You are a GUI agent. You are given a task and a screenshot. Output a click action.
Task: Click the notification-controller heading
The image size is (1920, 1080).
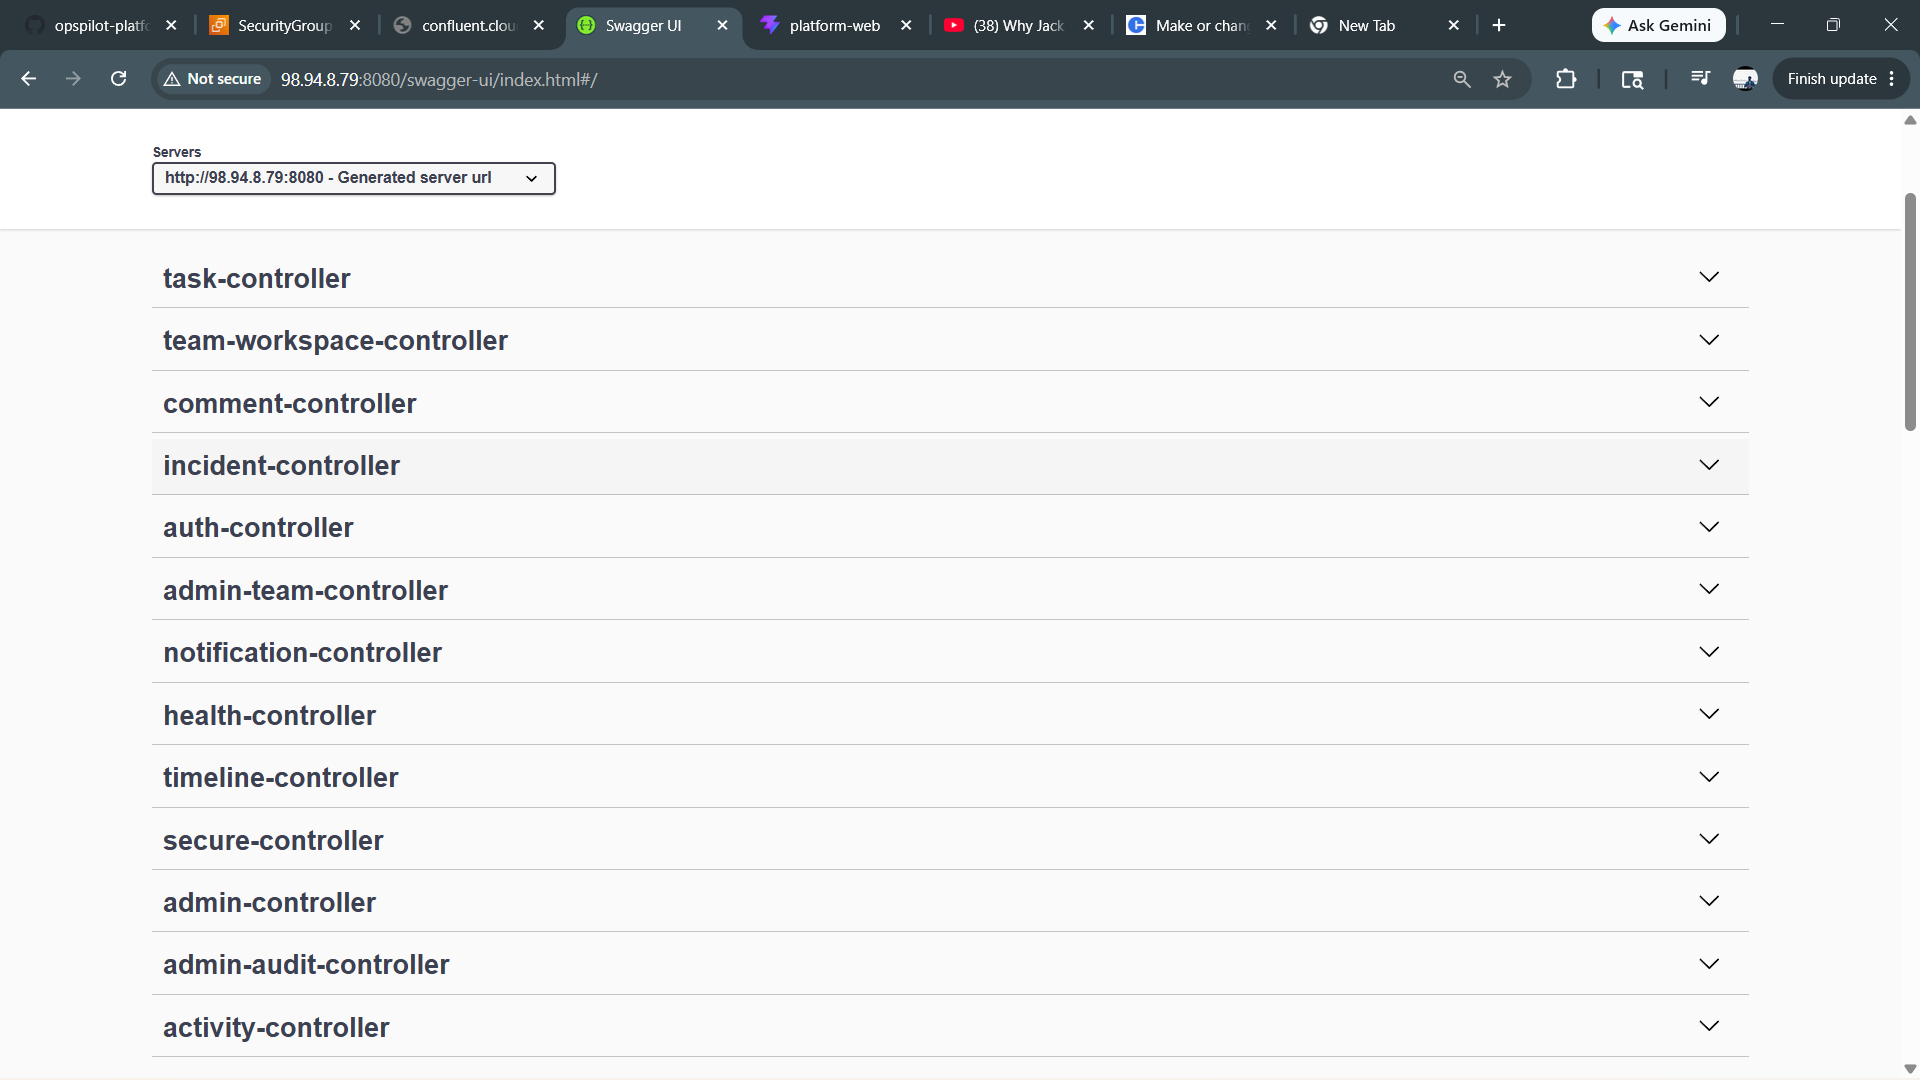[302, 653]
